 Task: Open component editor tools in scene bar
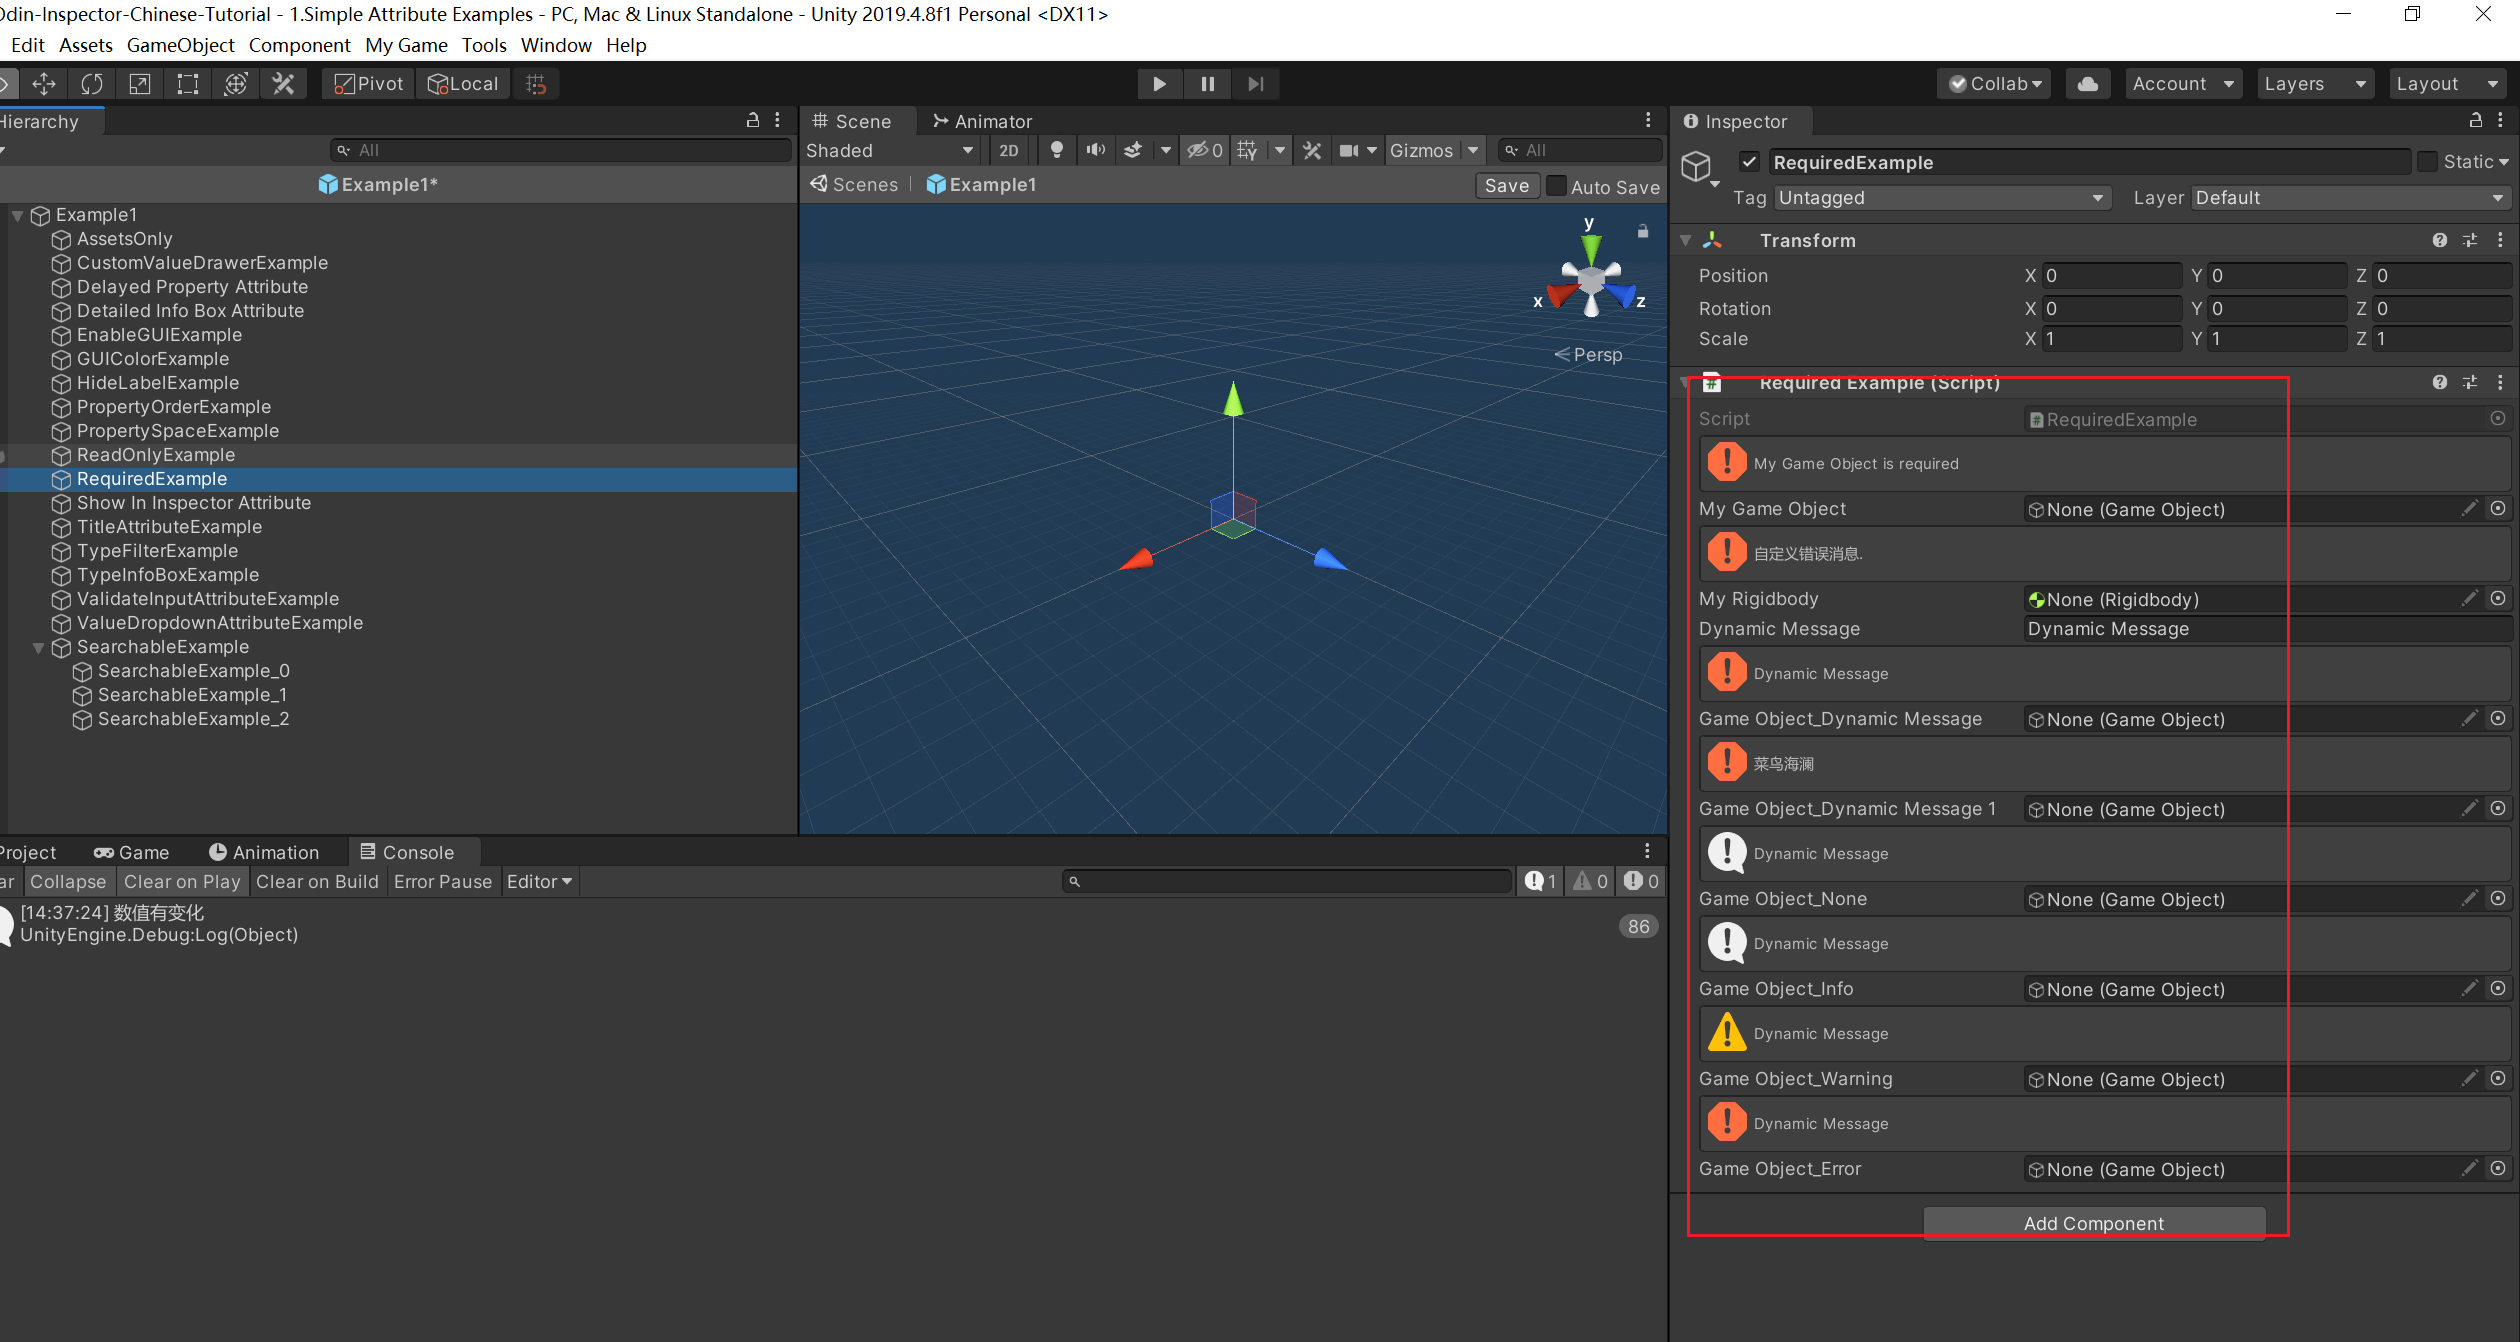pyautogui.click(x=1312, y=150)
